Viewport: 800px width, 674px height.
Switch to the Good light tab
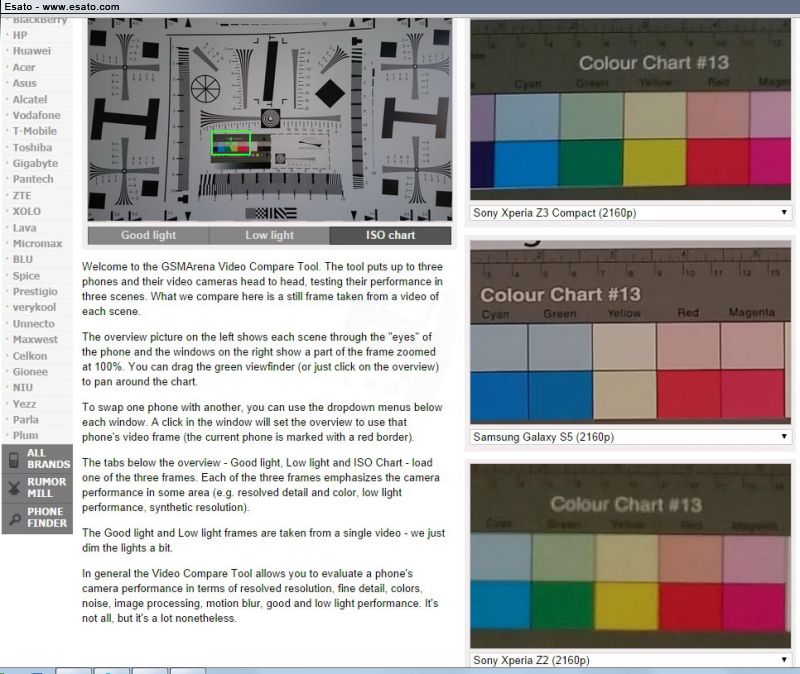point(148,235)
